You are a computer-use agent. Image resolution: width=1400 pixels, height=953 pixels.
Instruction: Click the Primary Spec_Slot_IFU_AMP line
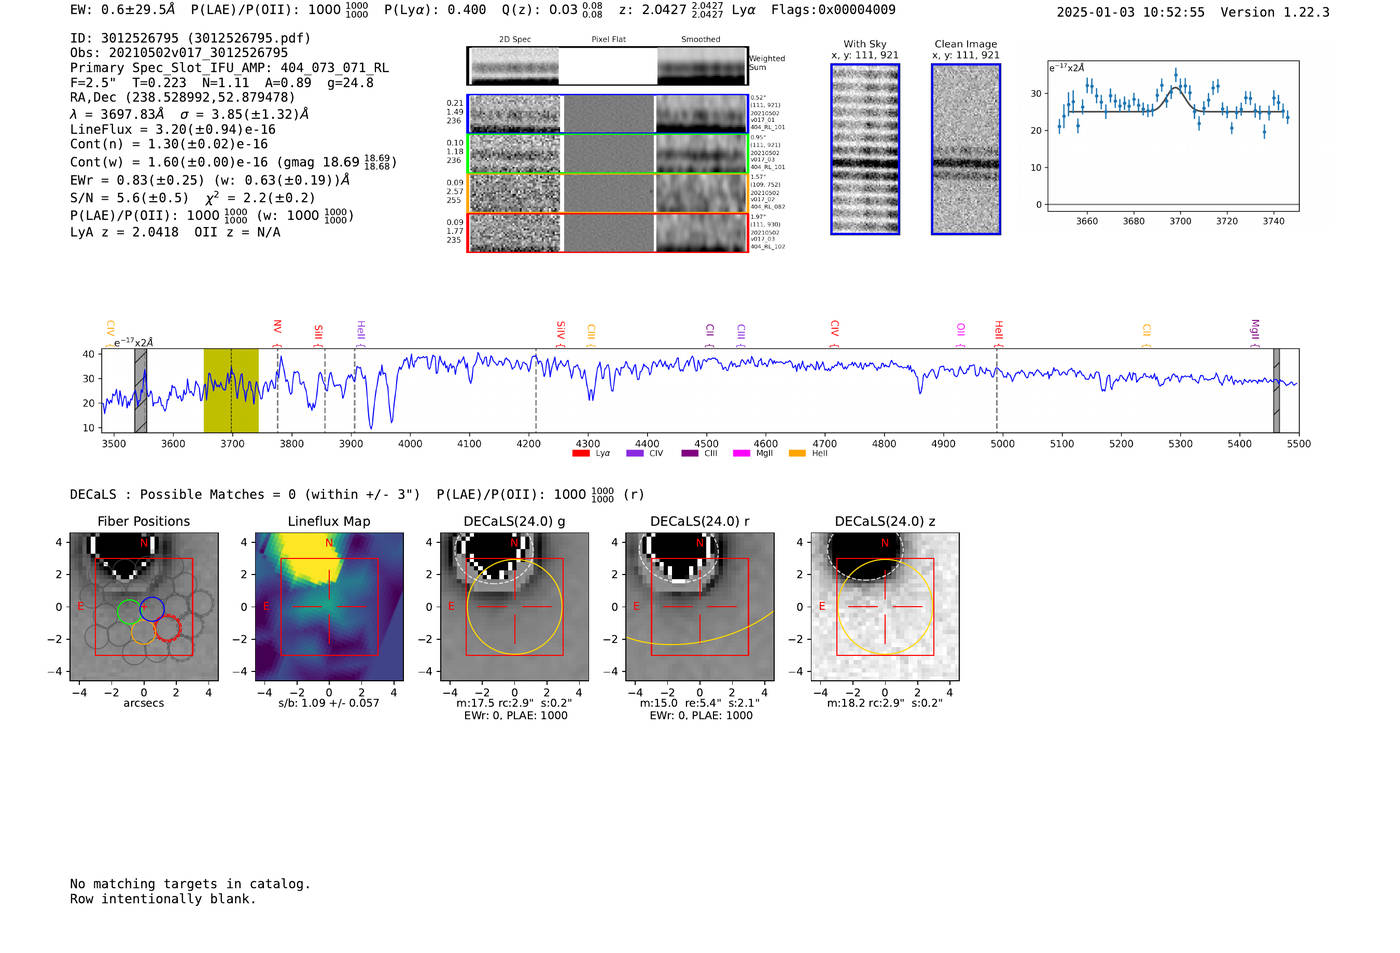click(x=229, y=68)
